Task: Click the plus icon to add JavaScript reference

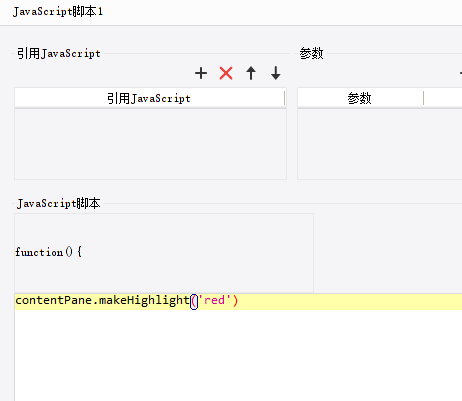Action: (201, 73)
